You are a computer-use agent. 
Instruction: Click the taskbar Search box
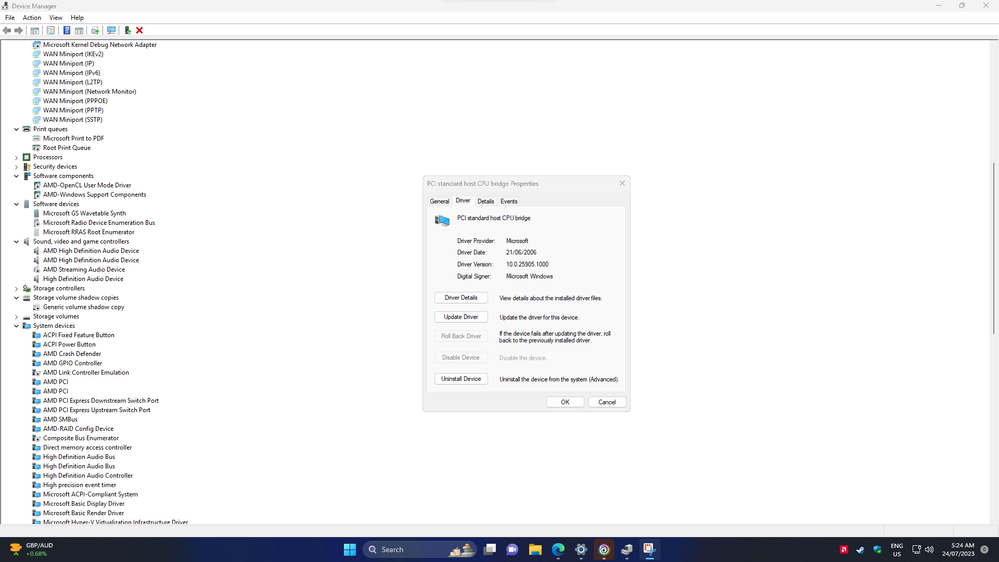coord(420,549)
